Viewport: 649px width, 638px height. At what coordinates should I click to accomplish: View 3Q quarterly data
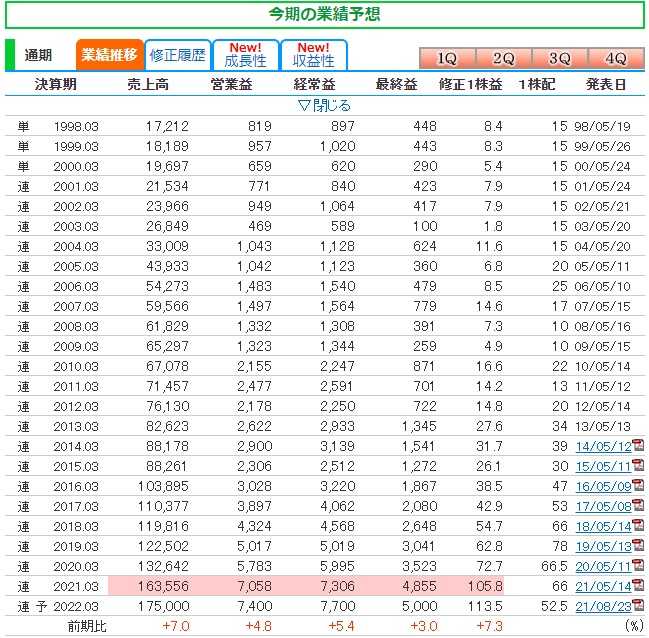(559, 58)
